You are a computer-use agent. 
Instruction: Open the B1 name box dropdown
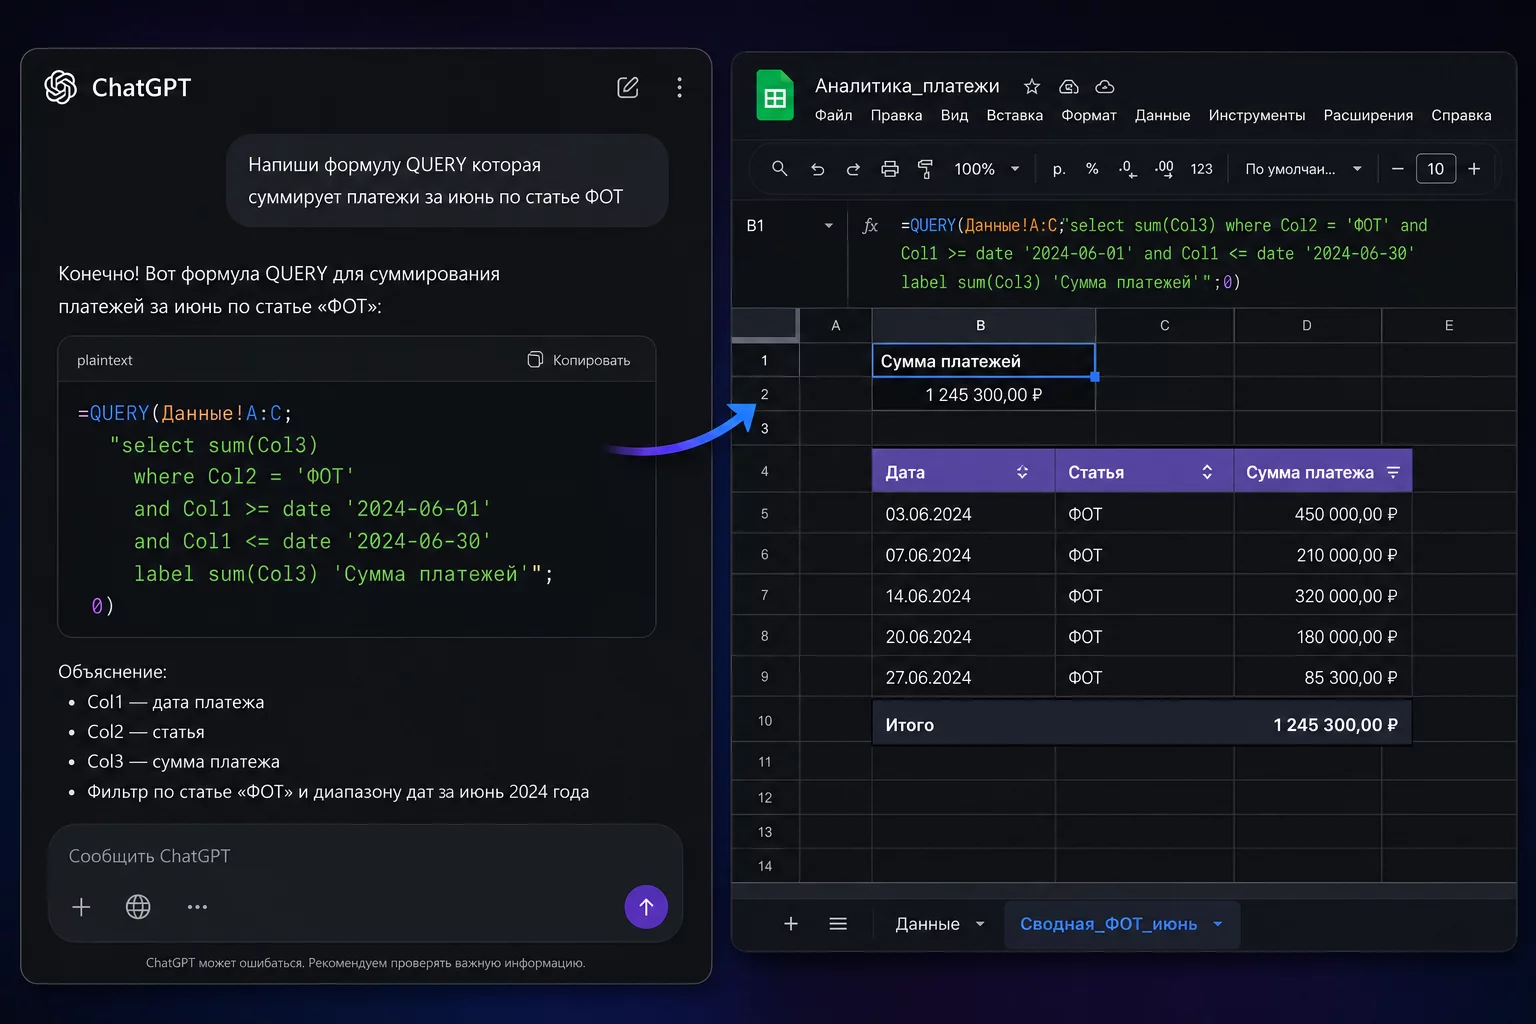(x=828, y=226)
